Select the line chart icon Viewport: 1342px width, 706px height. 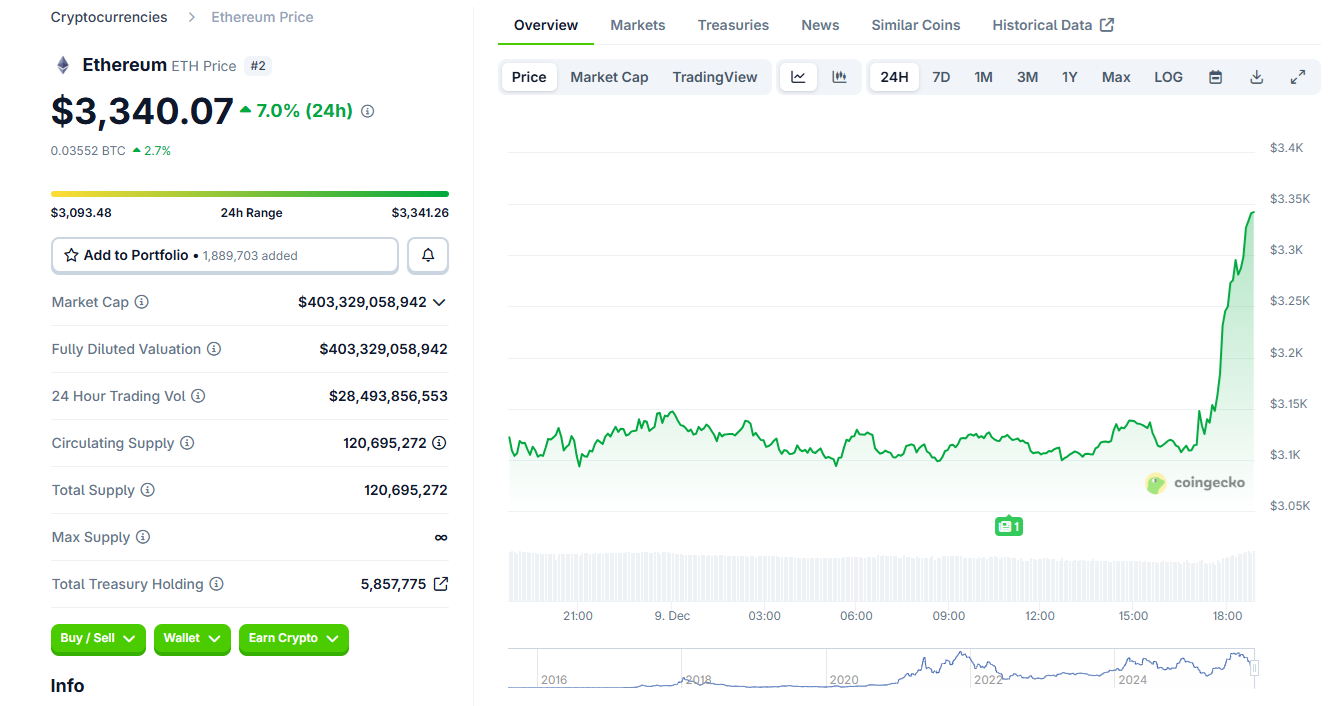(797, 76)
